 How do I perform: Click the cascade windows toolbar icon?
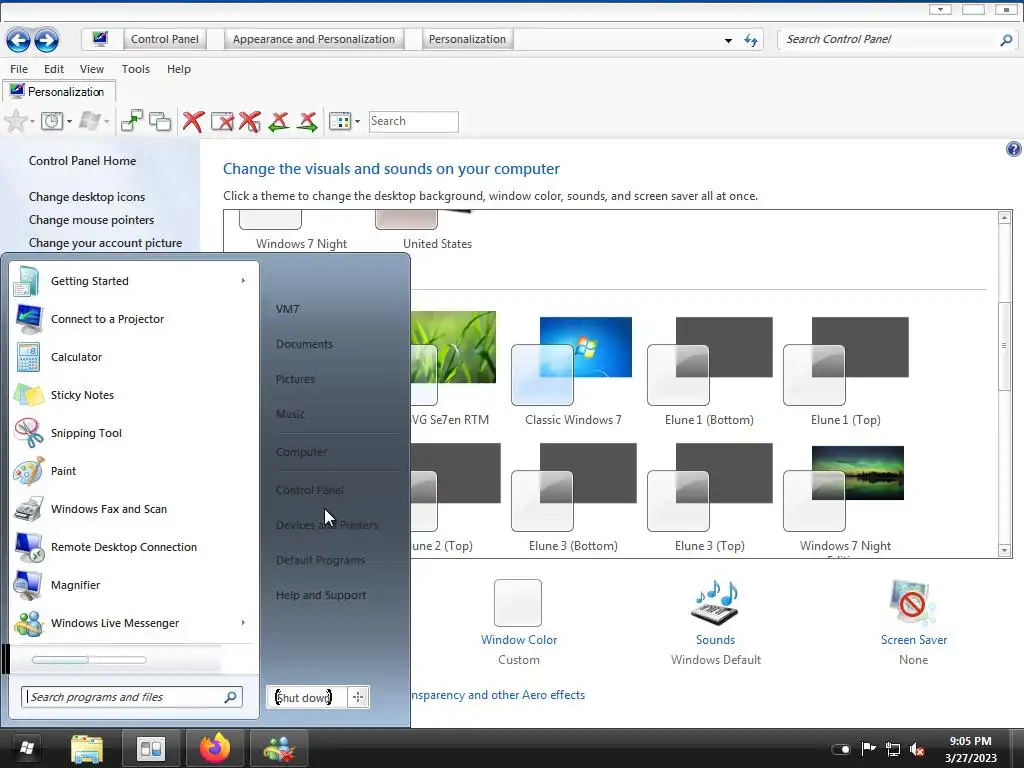point(160,121)
